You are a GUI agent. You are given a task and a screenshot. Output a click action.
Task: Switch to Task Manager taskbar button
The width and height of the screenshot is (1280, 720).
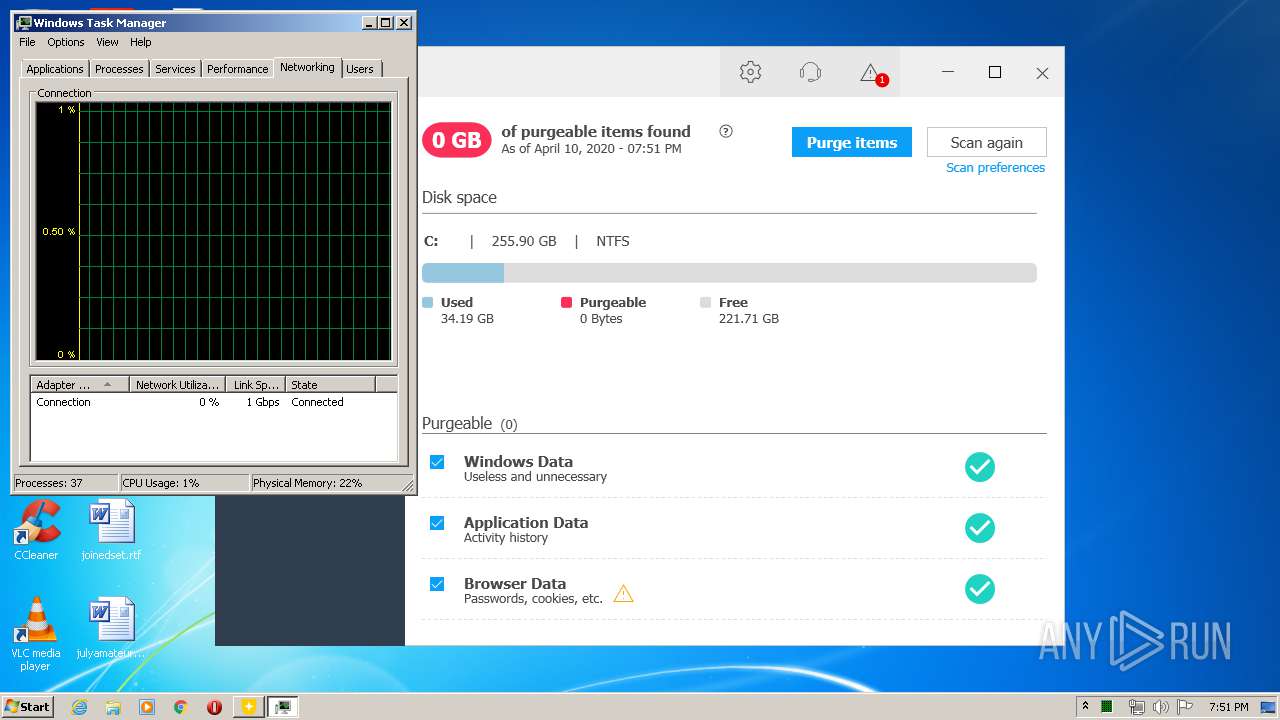click(283, 707)
